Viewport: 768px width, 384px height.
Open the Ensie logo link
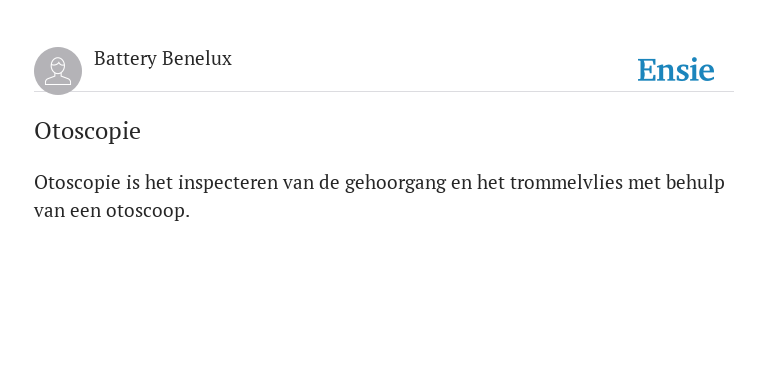(675, 70)
